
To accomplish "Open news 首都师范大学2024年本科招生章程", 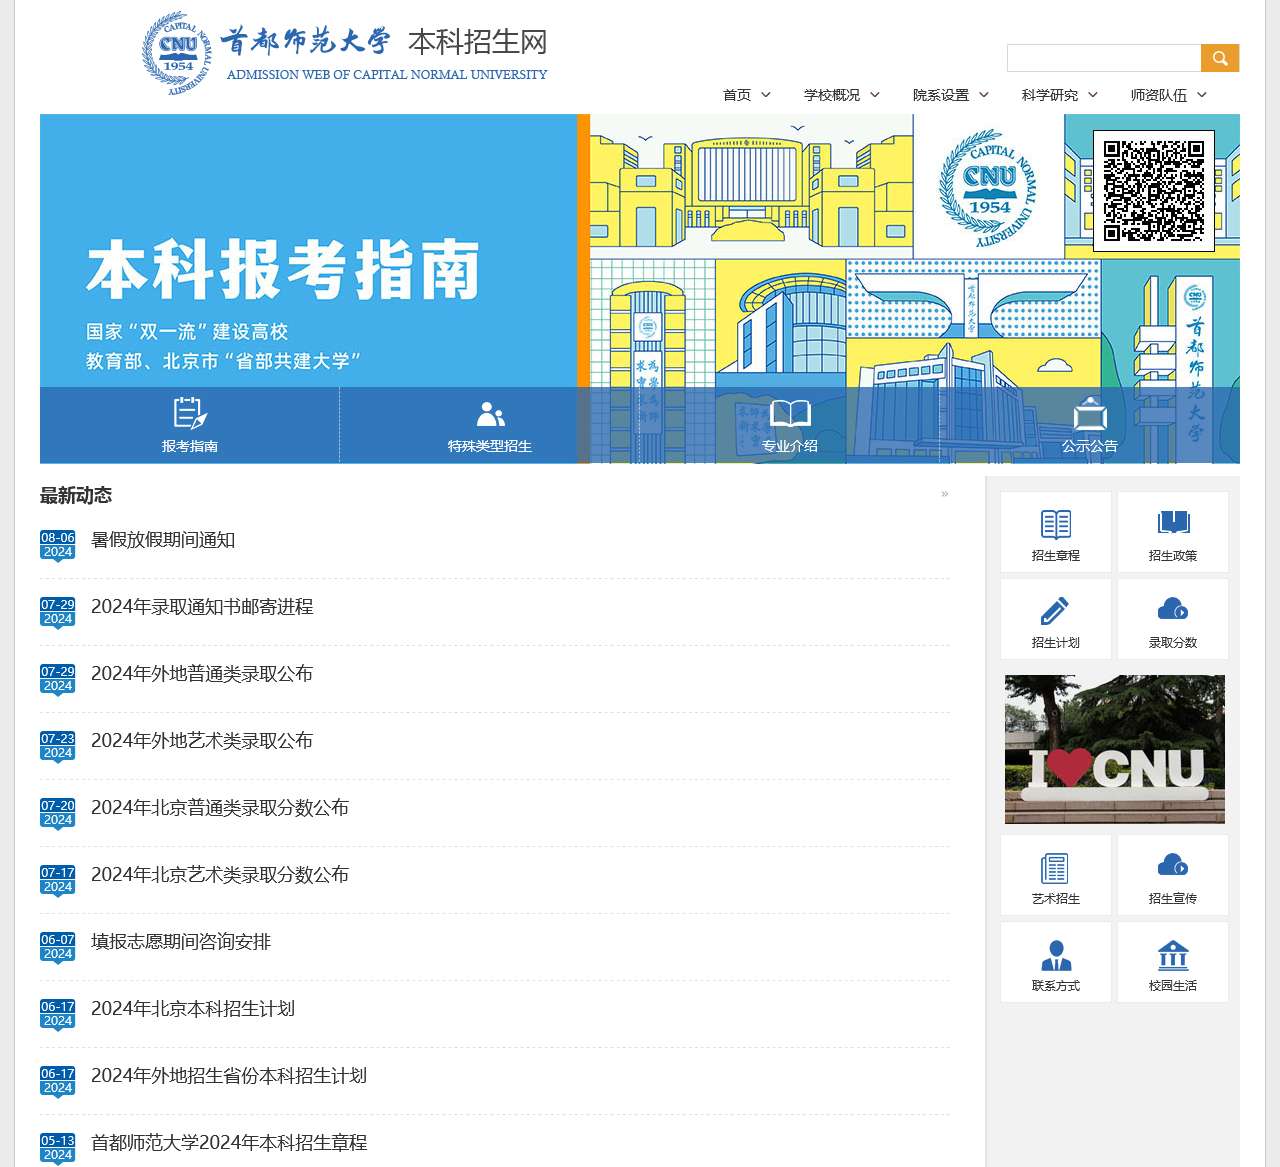I will [229, 1143].
